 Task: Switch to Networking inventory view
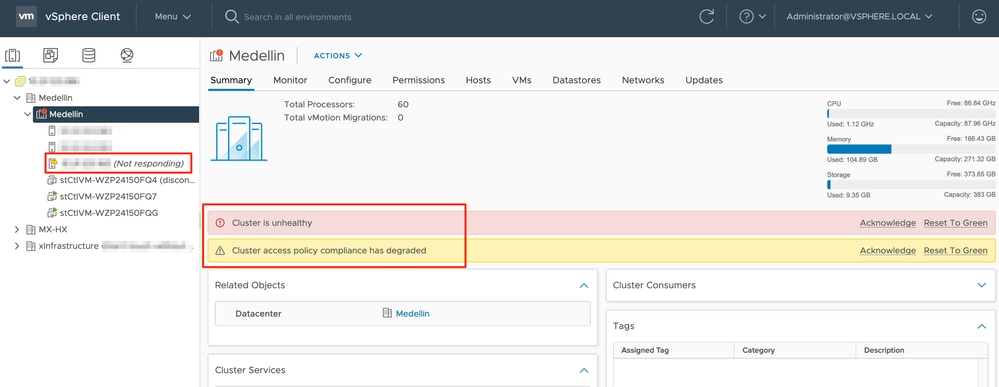pyautogui.click(x=127, y=55)
